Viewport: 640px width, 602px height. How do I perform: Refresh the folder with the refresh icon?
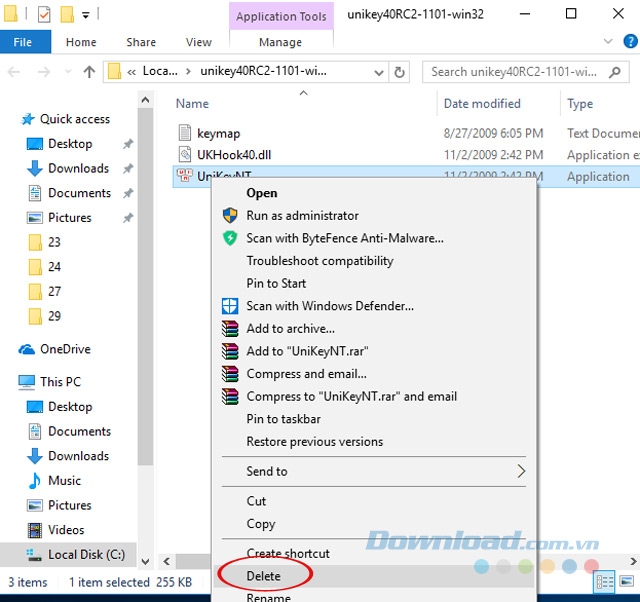[399, 72]
